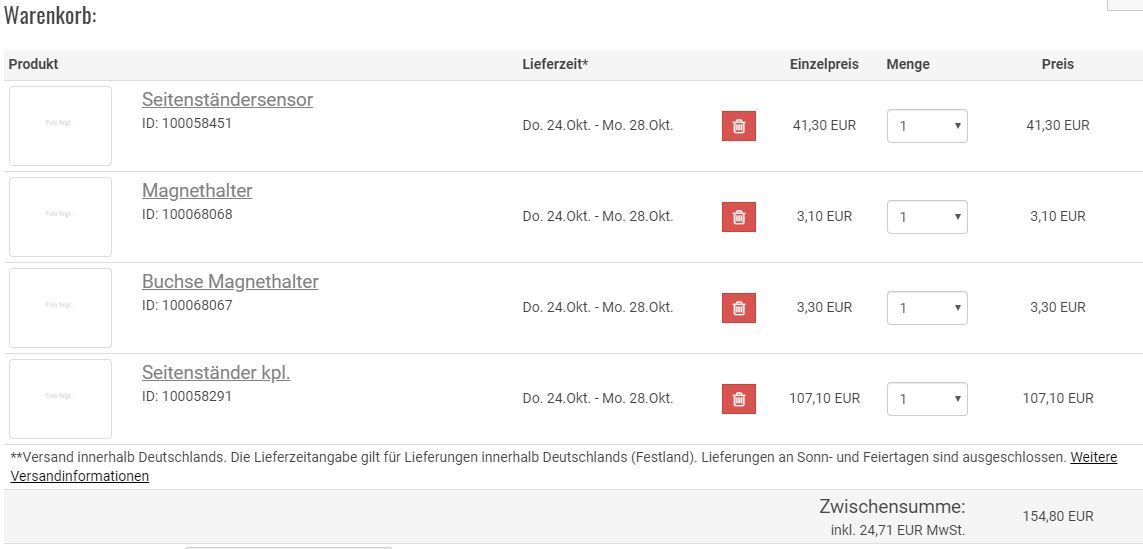Viewport: 1143px width, 549px height.
Task: Click thumbnail for Seitenständer kpl.
Action: click(60, 399)
